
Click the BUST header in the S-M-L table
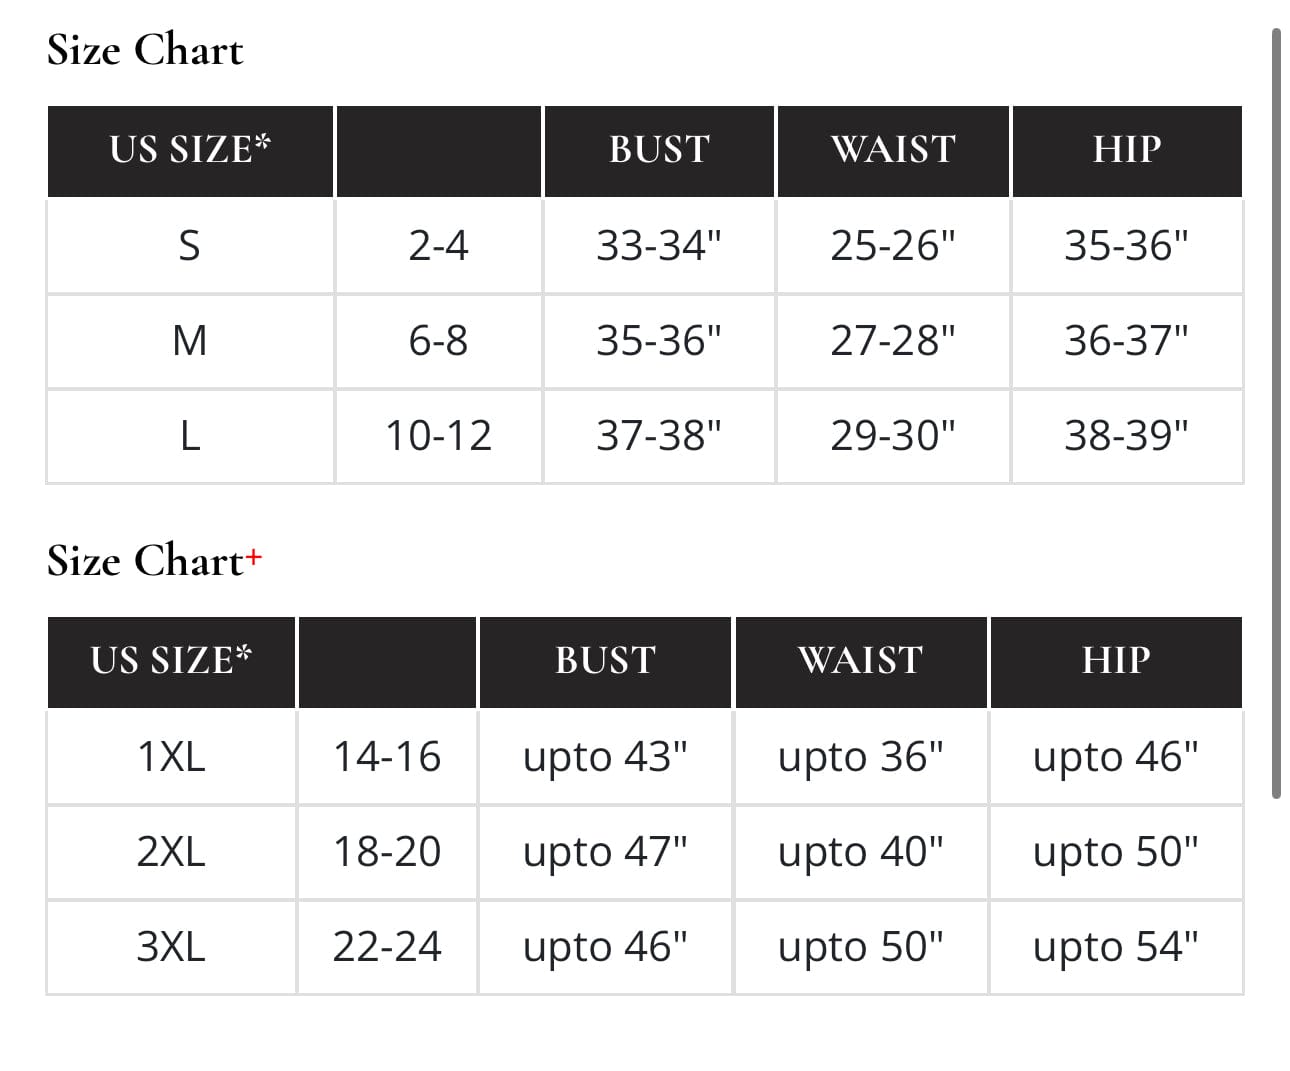(x=659, y=150)
